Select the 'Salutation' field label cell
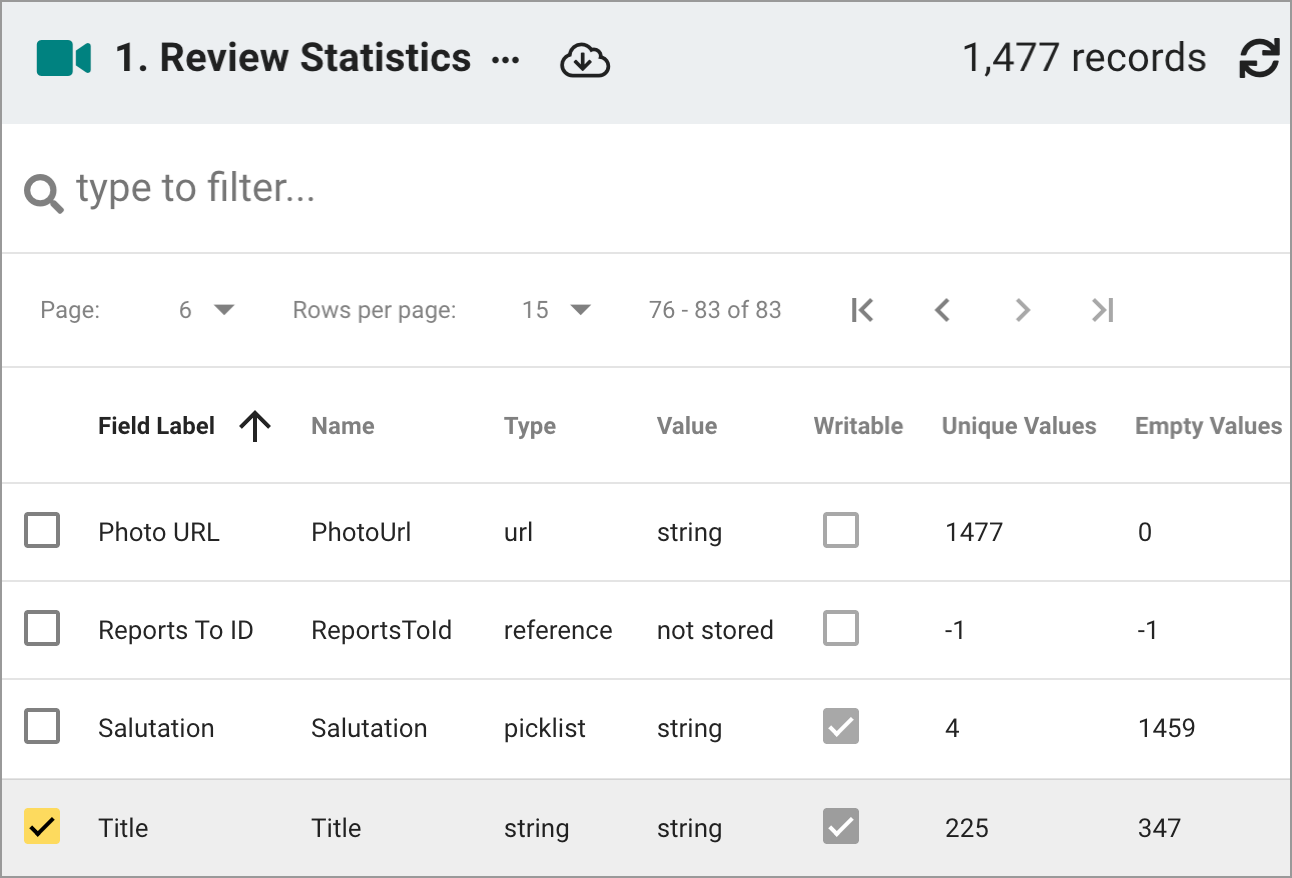Viewport: 1292px width, 878px height. point(156,728)
